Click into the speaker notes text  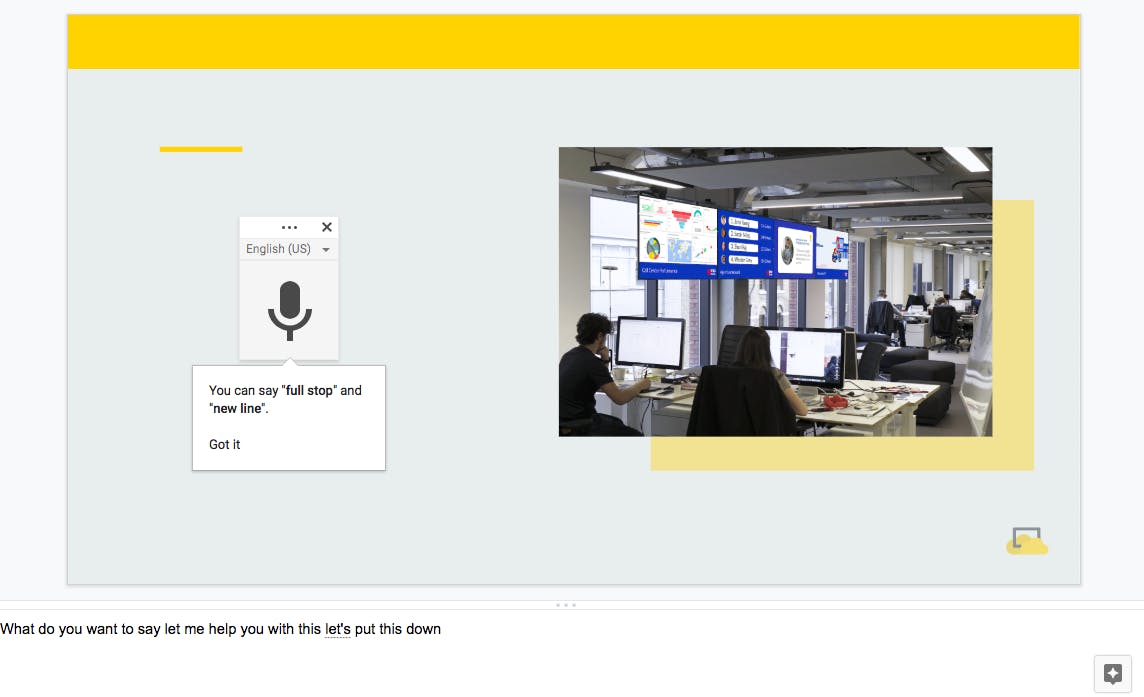pos(220,629)
